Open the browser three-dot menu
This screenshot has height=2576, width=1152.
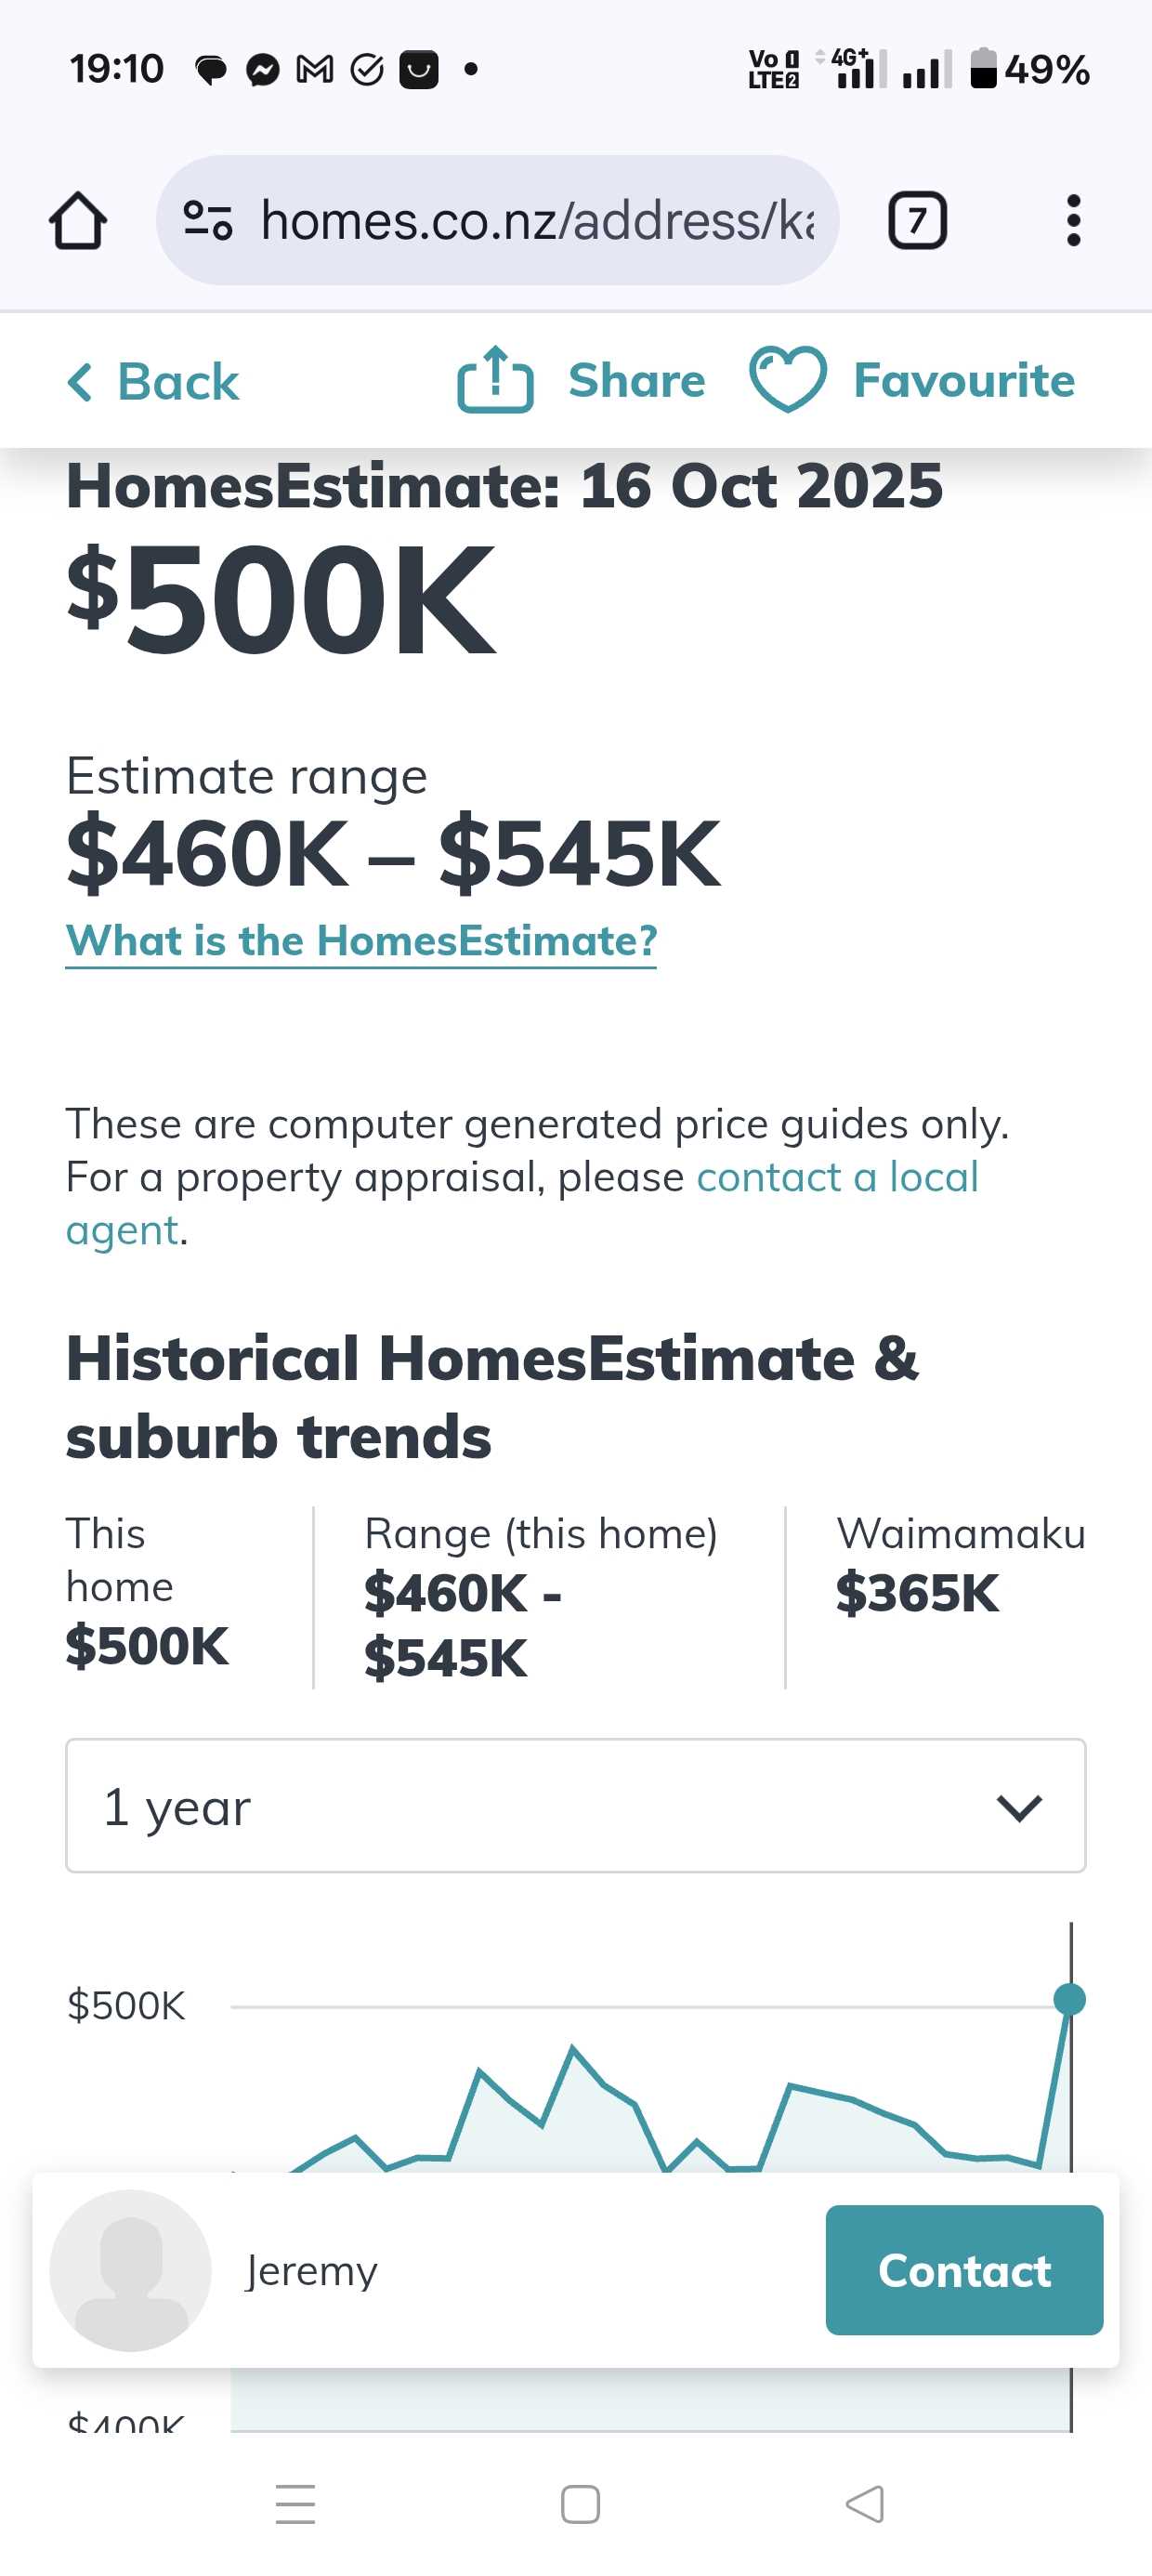(1073, 220)
